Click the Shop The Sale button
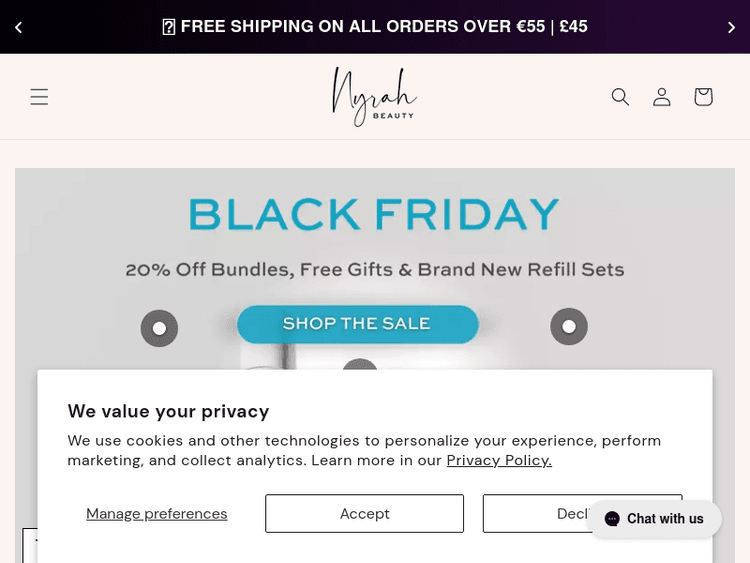Screen dimensions: 750x563 coord(357,324)
